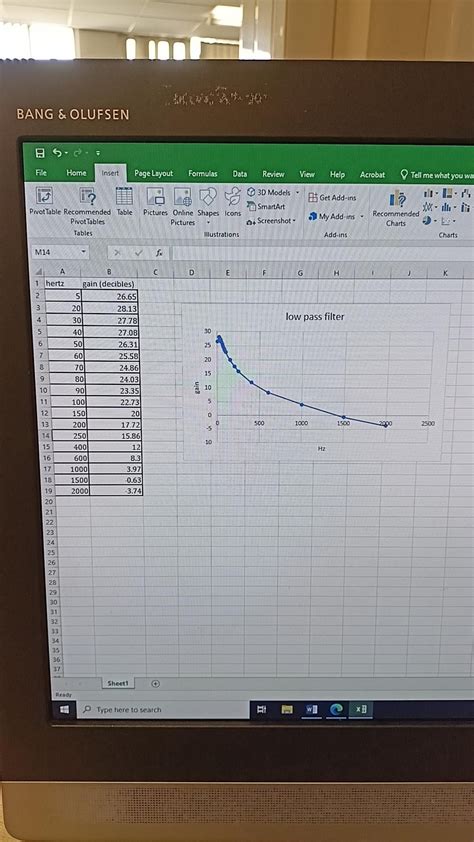
Task: Click the Insert Function fx button
Action: (x=159, y=252)
